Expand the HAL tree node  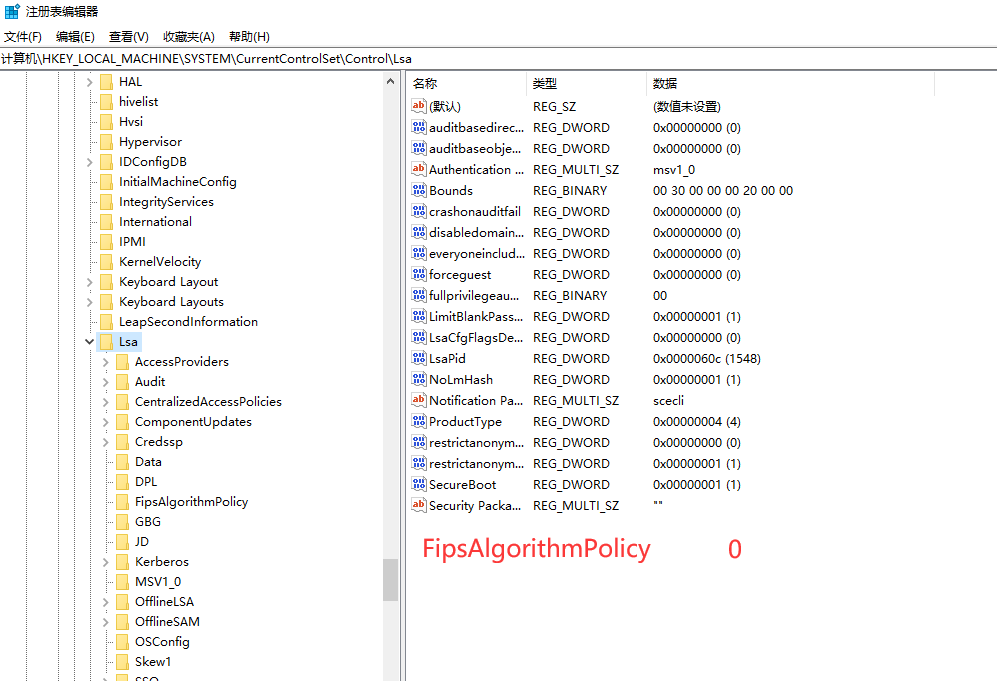click(90, 82)
